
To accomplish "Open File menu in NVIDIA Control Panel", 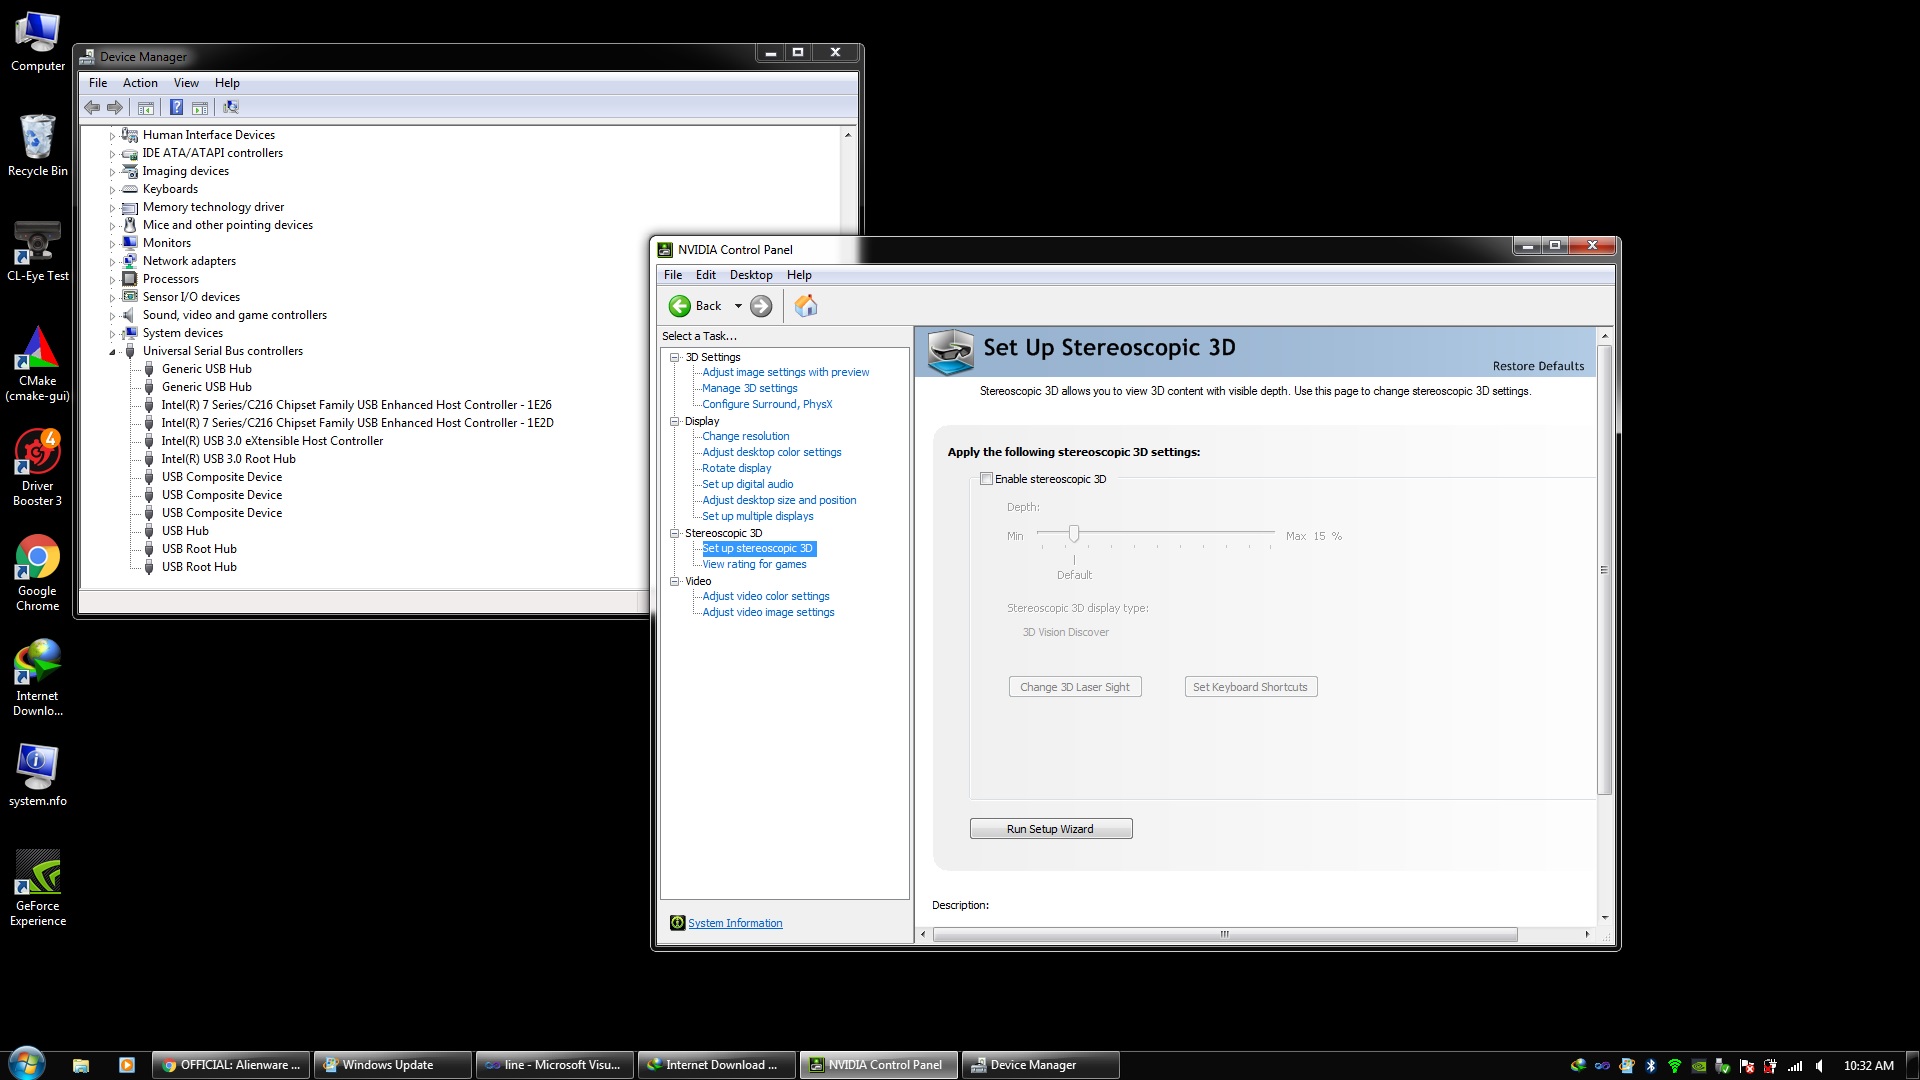I will click(673, 275).
